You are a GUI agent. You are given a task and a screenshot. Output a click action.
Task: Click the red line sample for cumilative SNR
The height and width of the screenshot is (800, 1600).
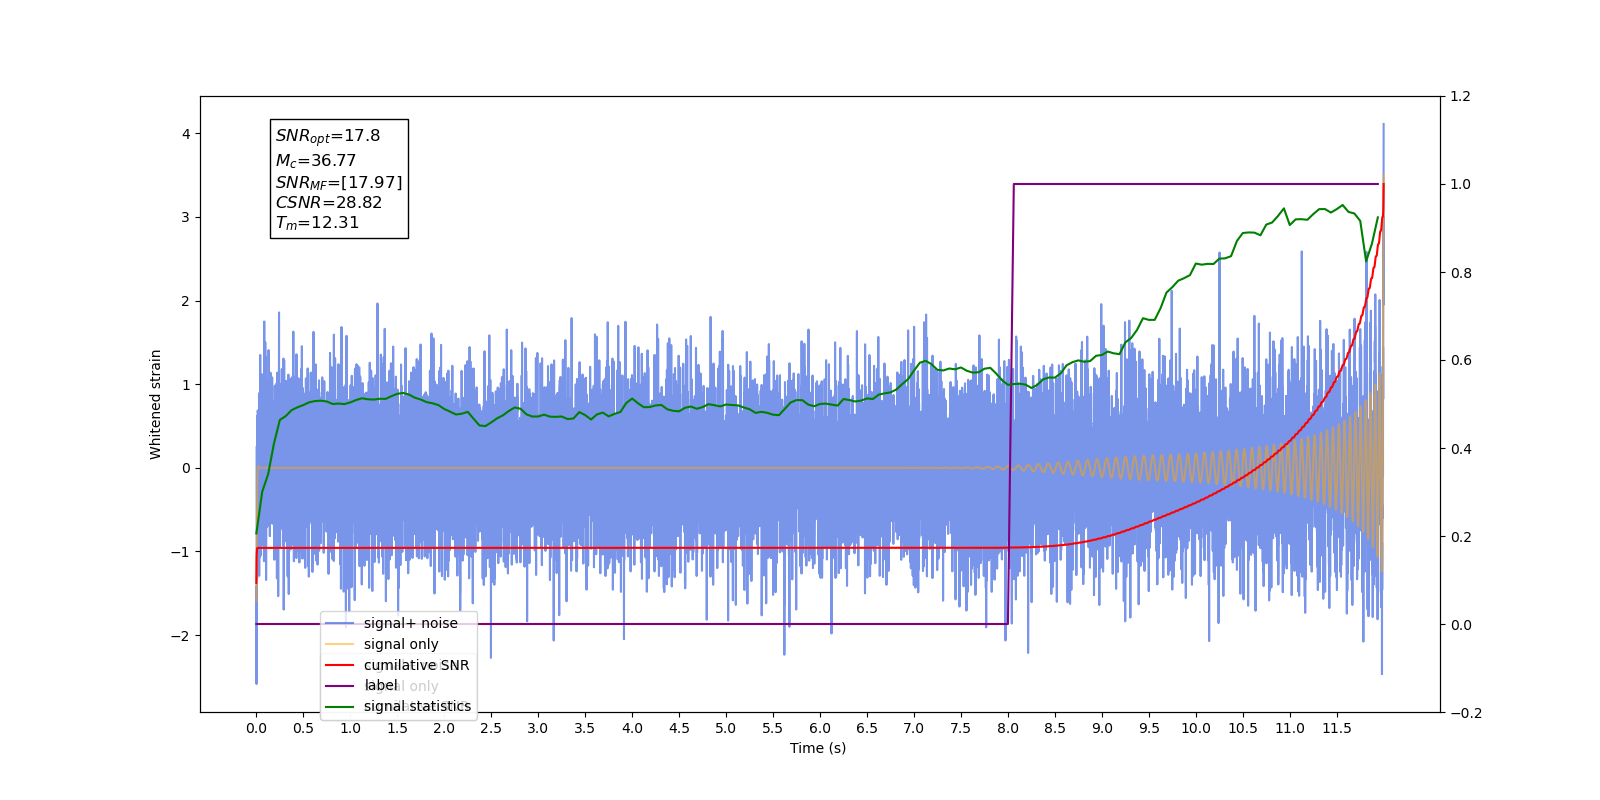point(340,665)
